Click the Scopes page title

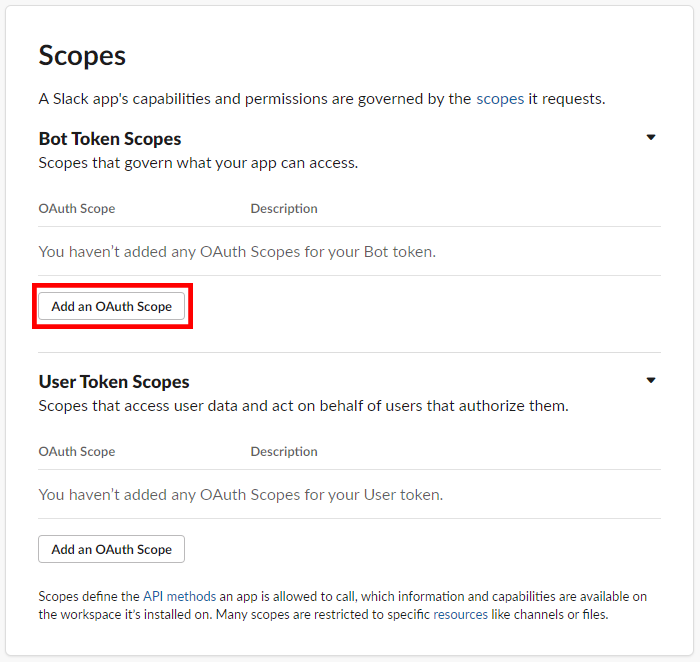click(82, 55)
